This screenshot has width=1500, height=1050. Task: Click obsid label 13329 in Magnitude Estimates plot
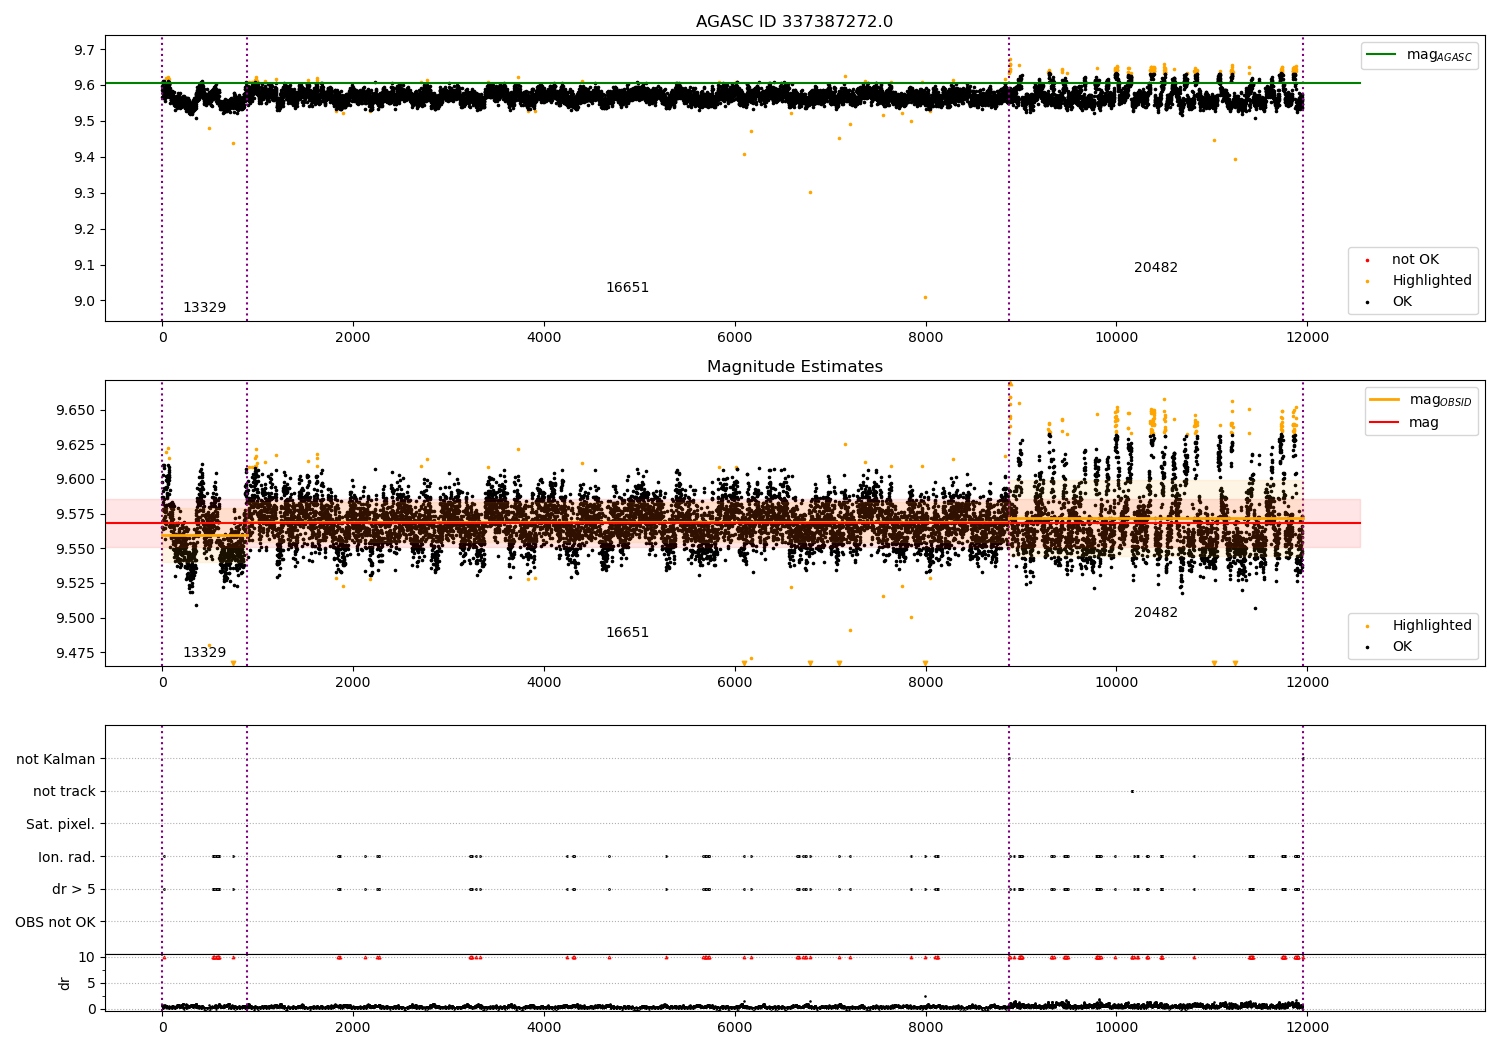[204, 653]
